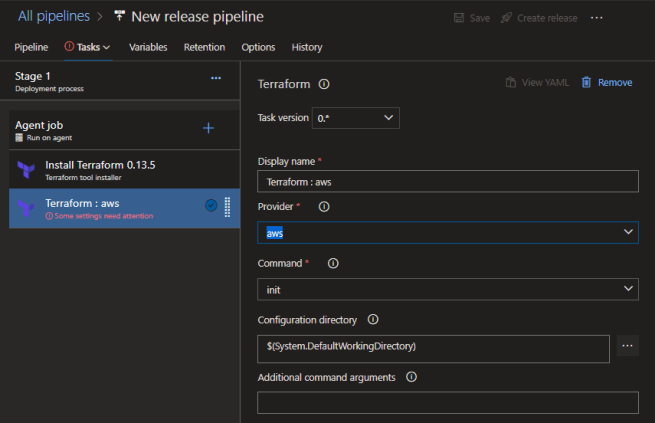This screenshot has width=655, height=423.
Task: Click the info icon beside Provider
Action: (323, 206)
